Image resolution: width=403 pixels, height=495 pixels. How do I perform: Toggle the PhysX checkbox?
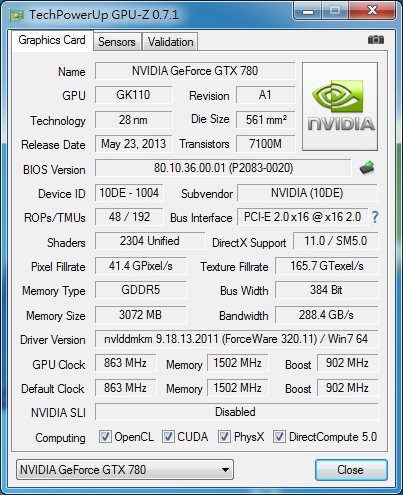[x=224, y=436]
